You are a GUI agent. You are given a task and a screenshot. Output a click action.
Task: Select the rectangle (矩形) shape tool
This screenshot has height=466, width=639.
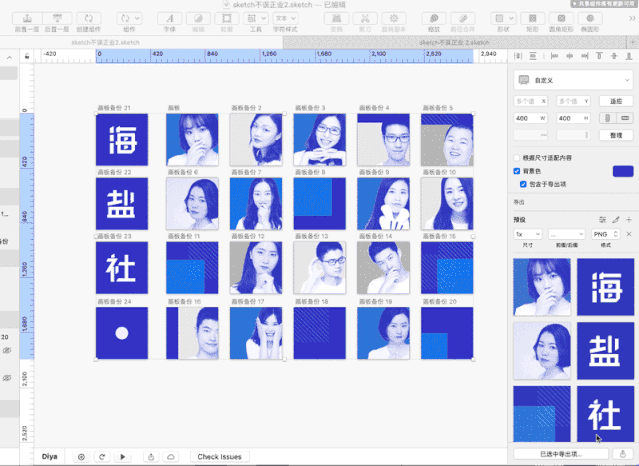tap(532, 18)
